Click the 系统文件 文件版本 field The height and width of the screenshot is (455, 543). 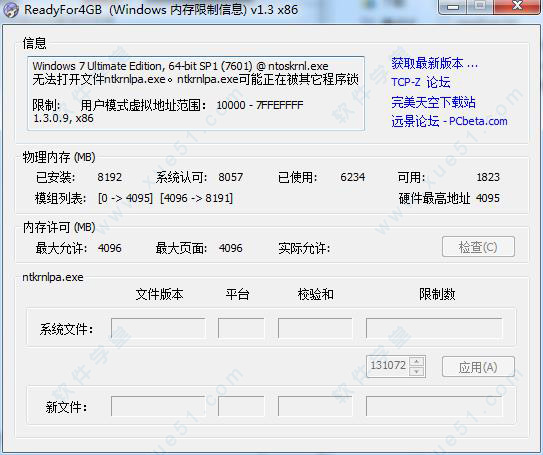(x=158, y=328)
